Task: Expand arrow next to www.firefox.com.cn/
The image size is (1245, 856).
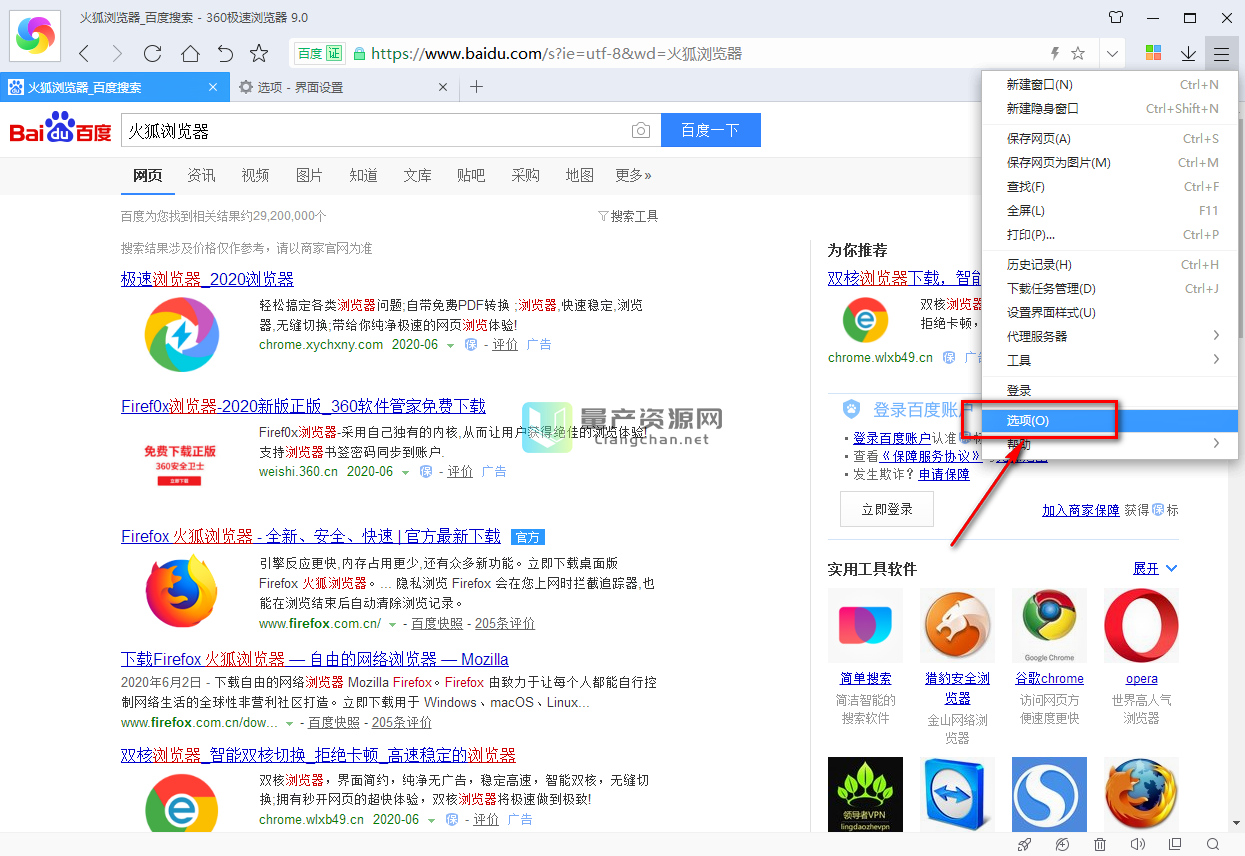Action: pos(392,624)
